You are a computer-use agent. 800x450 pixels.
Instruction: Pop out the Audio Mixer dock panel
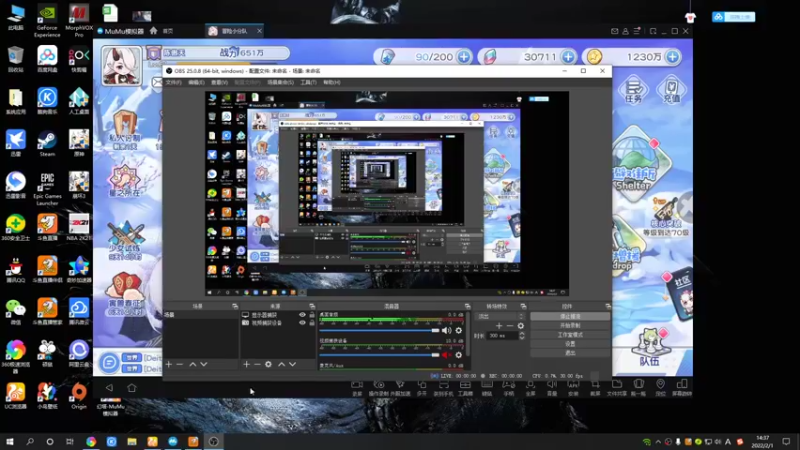467,306
